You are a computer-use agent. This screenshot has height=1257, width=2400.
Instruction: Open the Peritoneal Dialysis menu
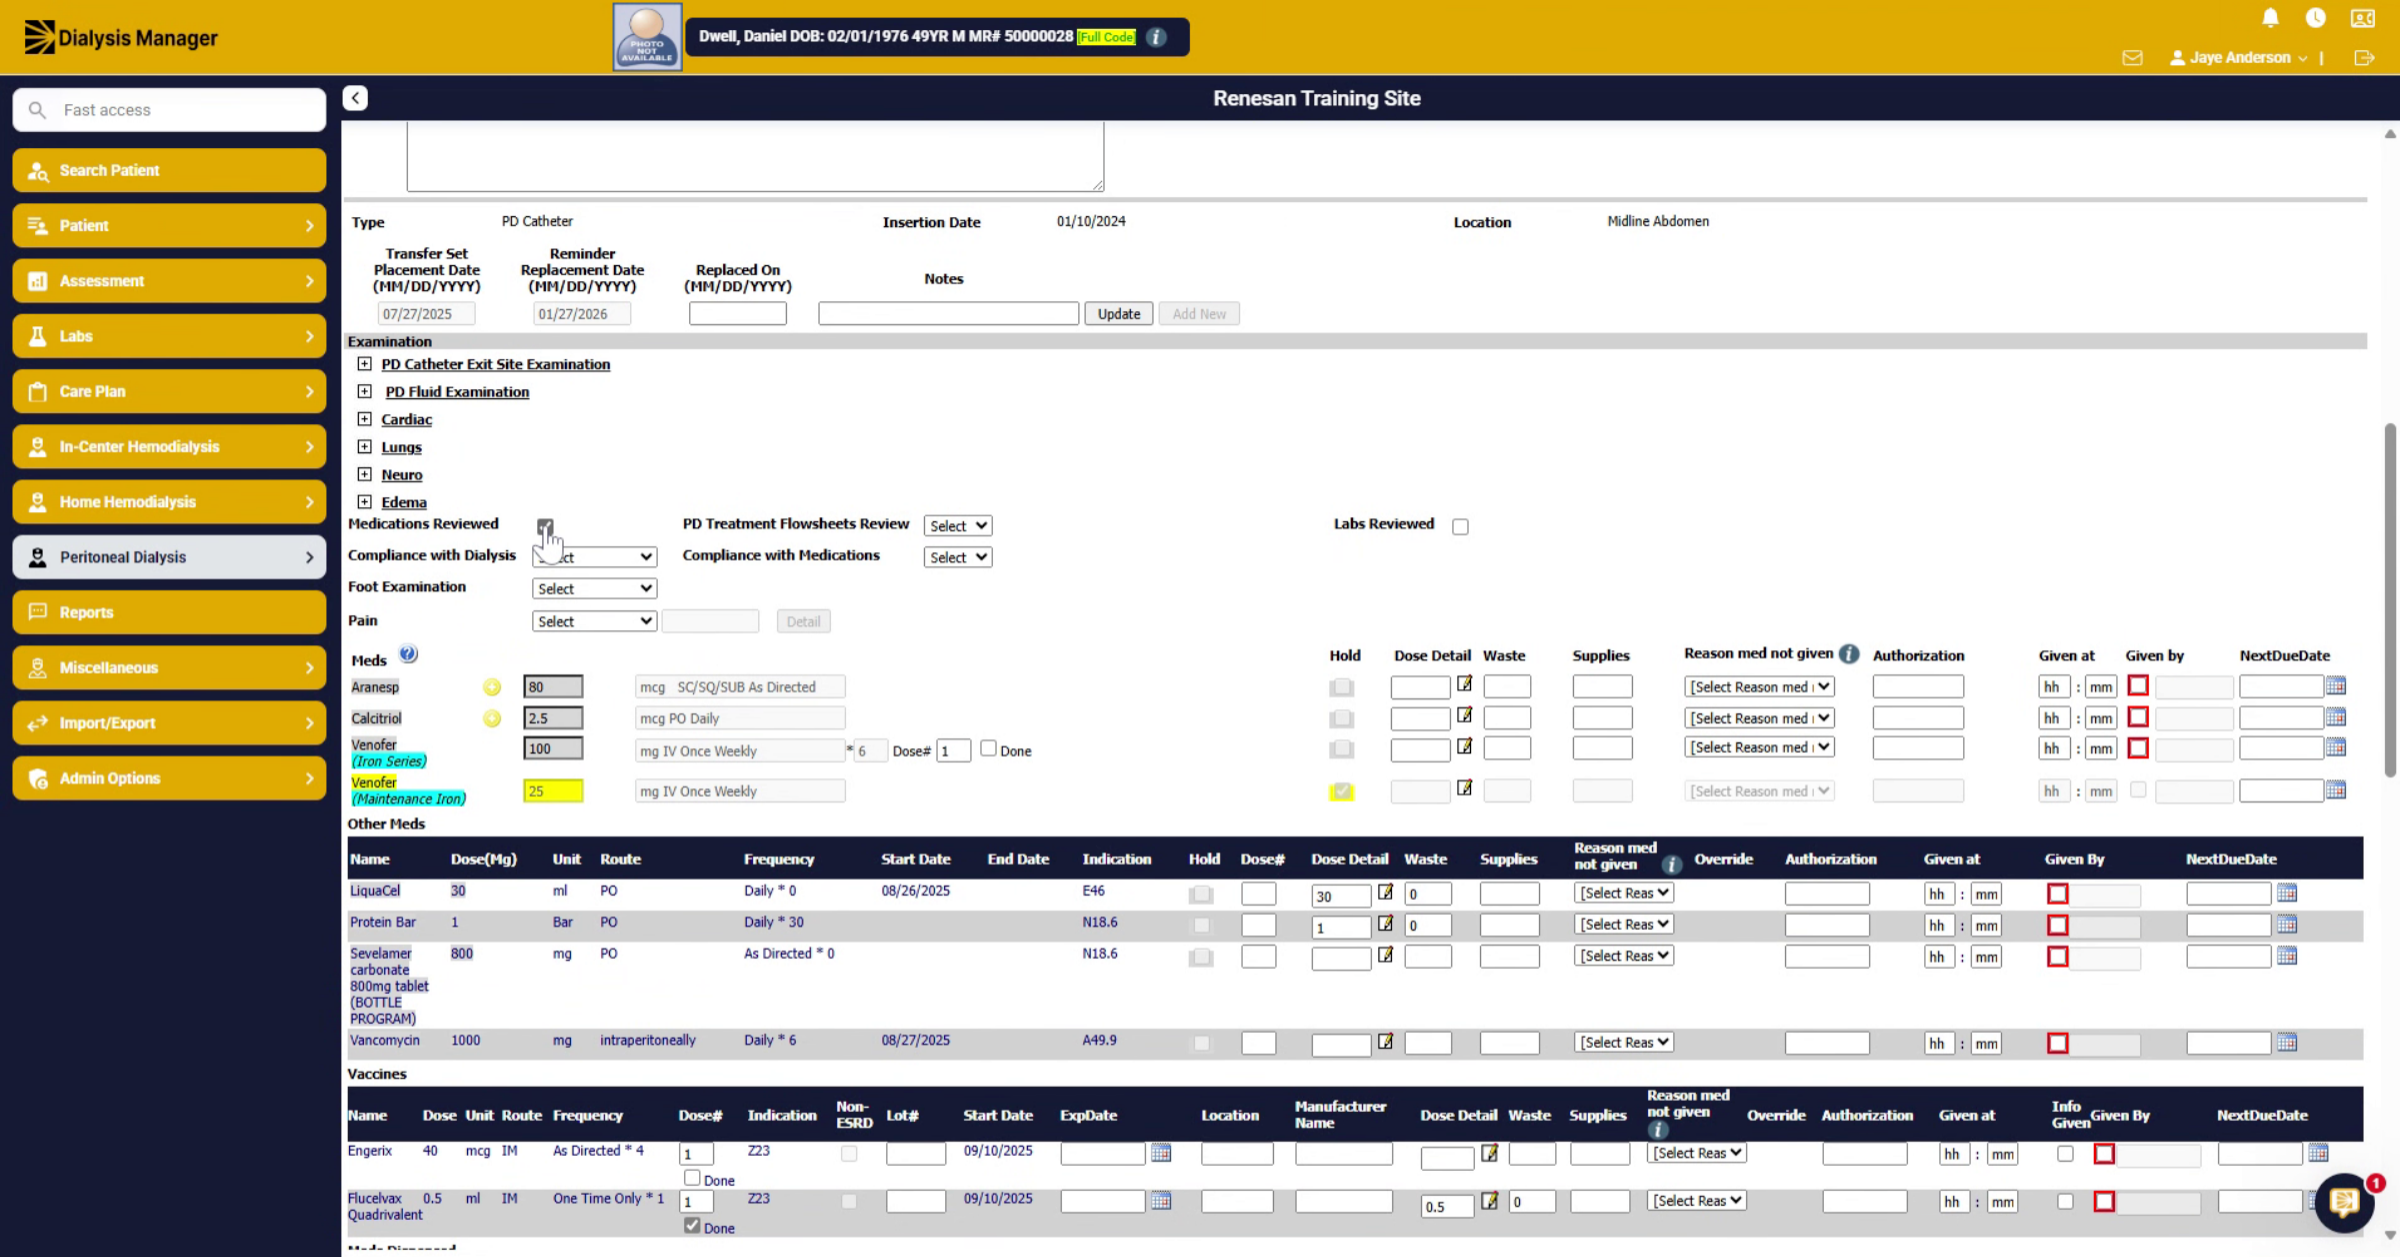[x=169, y=557]
